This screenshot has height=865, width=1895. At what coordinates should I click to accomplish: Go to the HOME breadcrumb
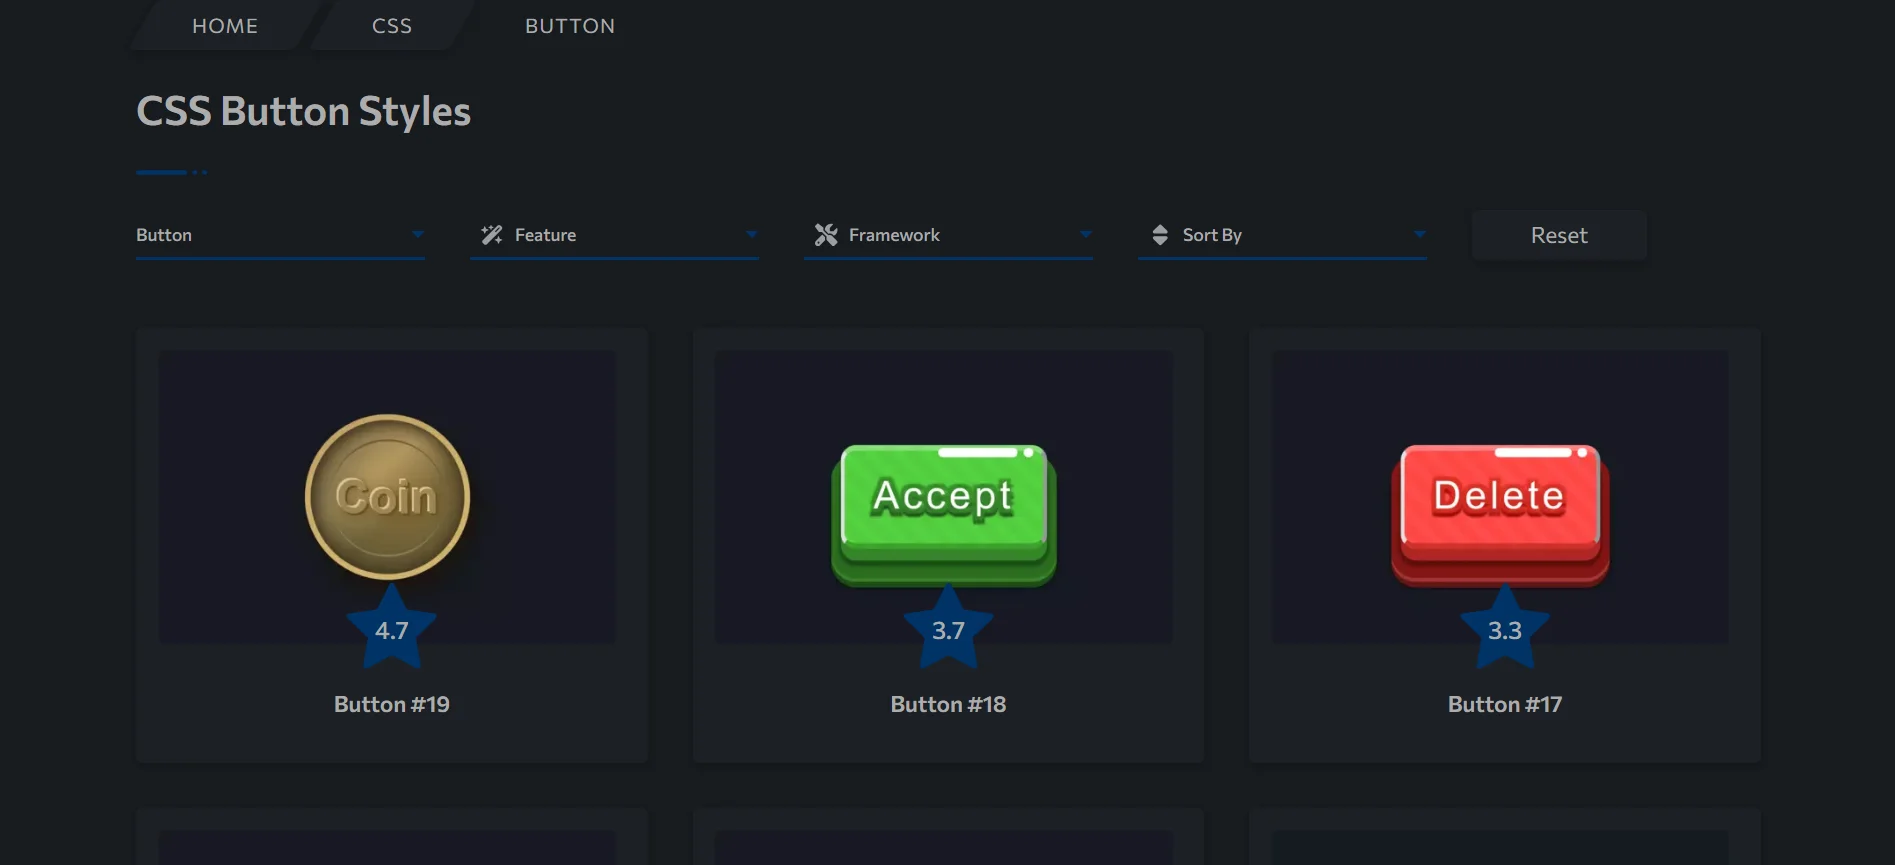coord(225,26)
